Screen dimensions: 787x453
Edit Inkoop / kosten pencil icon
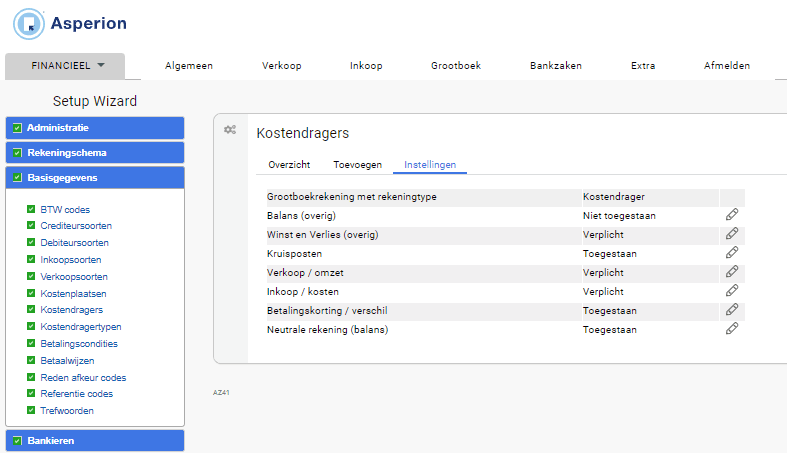click(x=732, y=291)
